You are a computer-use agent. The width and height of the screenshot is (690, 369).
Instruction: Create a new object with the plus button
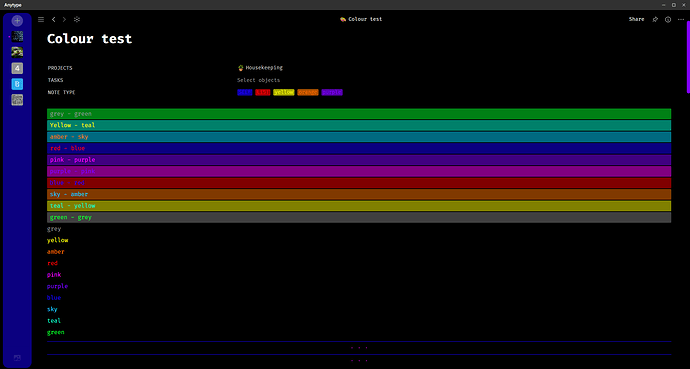17,20
